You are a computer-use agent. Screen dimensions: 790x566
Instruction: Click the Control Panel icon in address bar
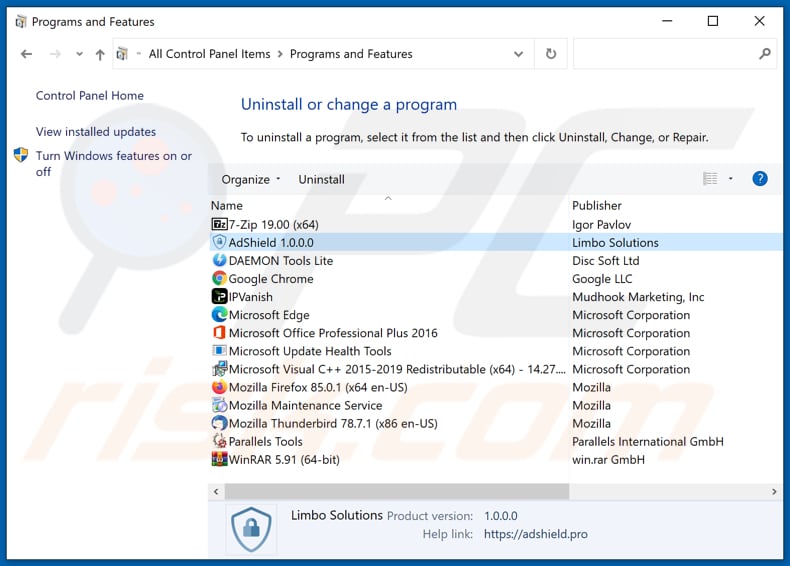[x=122, y=53]
